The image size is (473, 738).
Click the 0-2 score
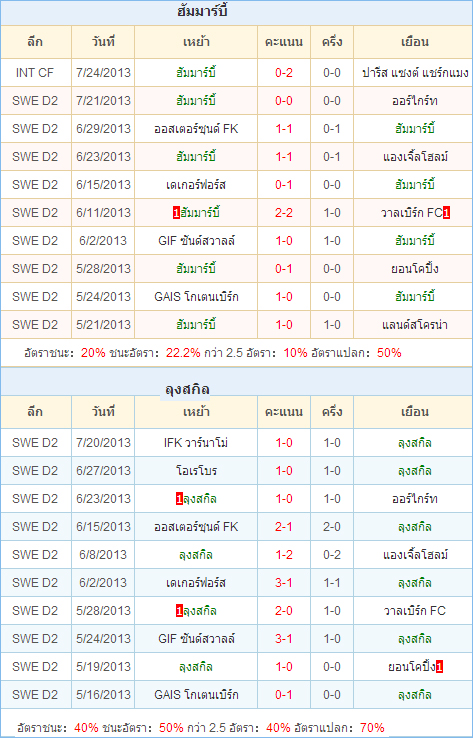tap(284, 72)
